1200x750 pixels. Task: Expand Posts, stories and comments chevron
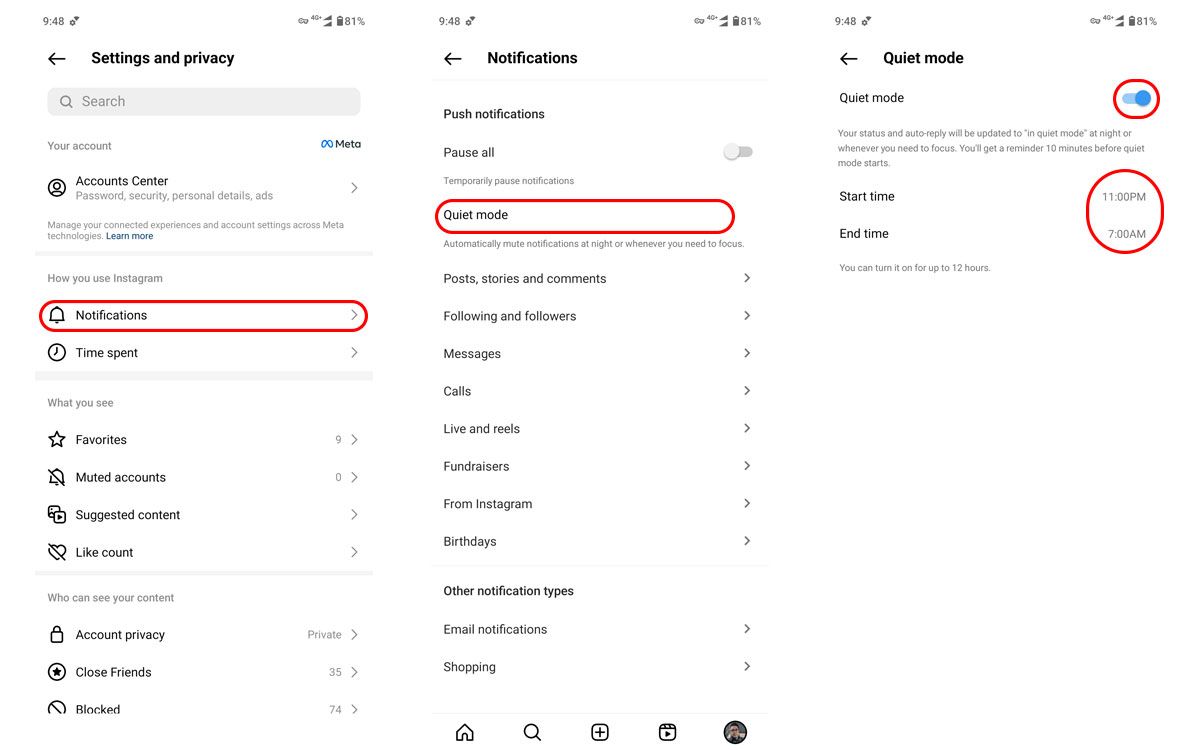pyautogui.click(x=747, y=278)
